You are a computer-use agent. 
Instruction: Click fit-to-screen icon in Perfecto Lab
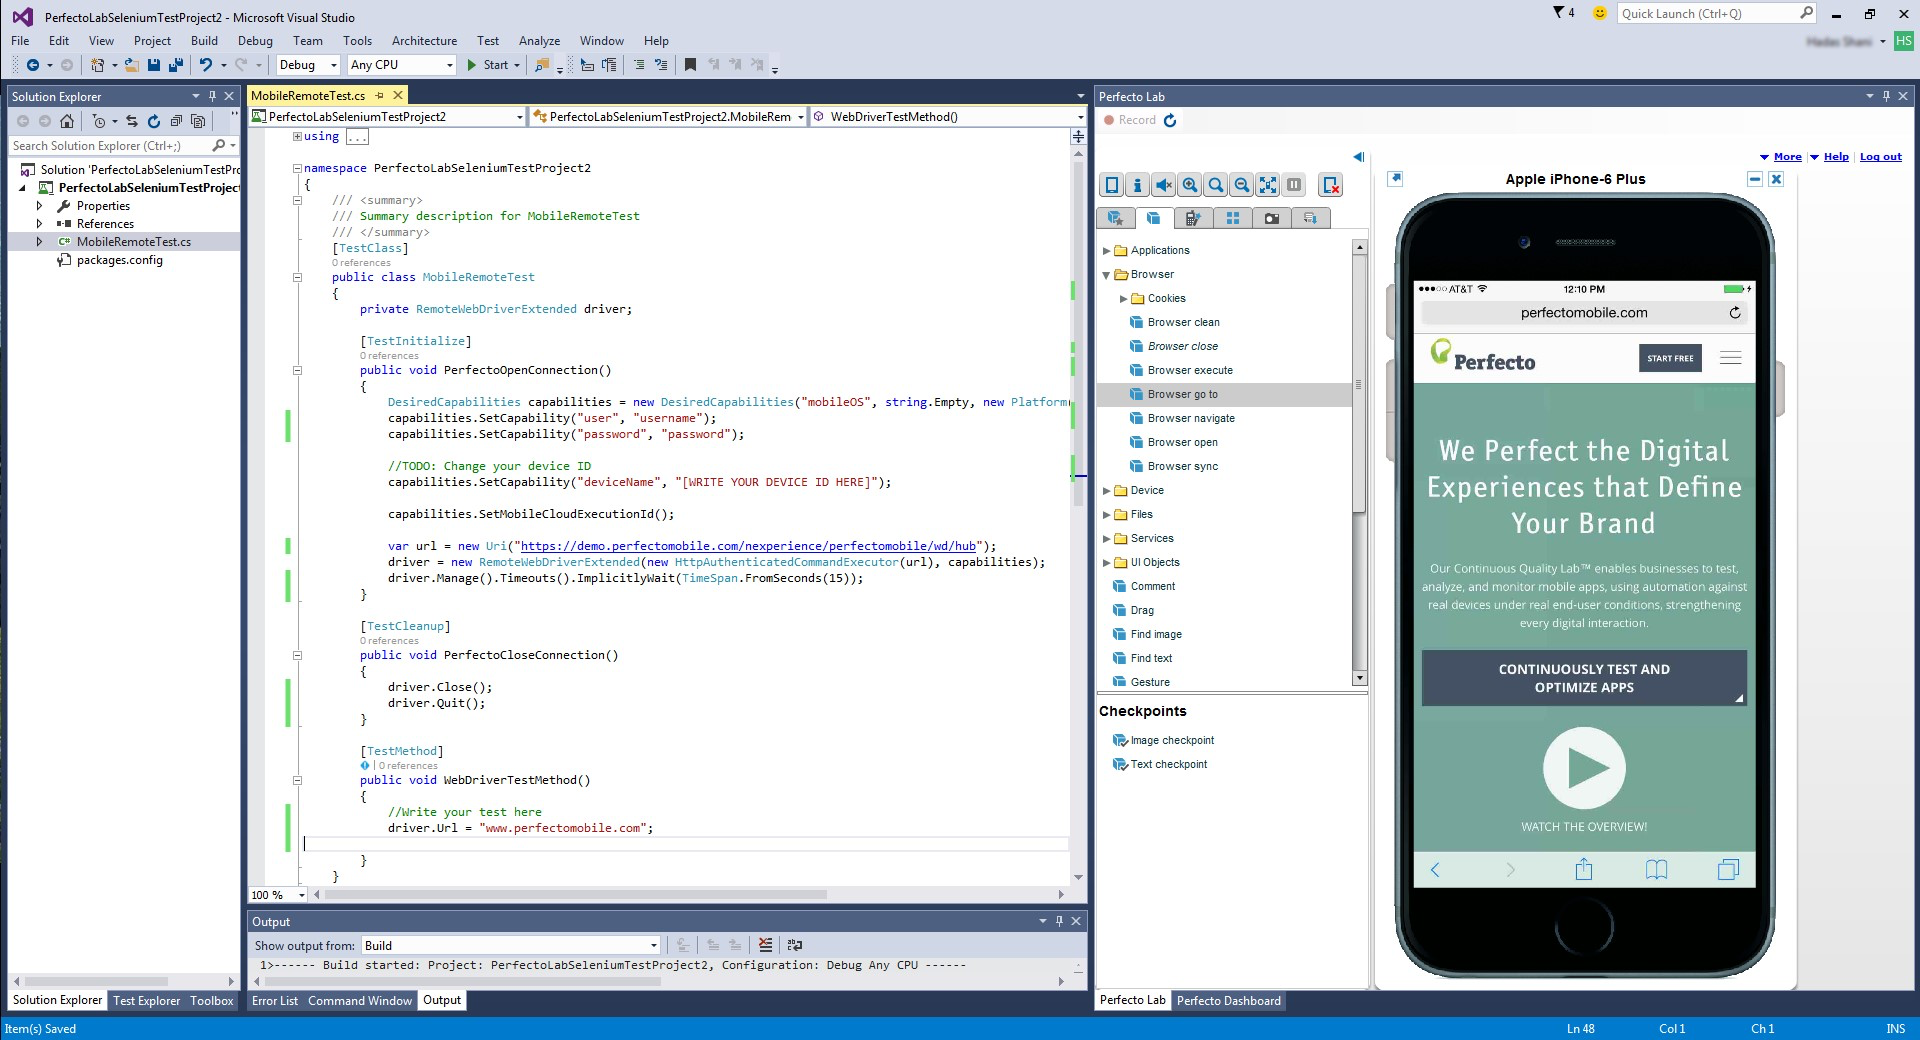tap(1267, 185)
